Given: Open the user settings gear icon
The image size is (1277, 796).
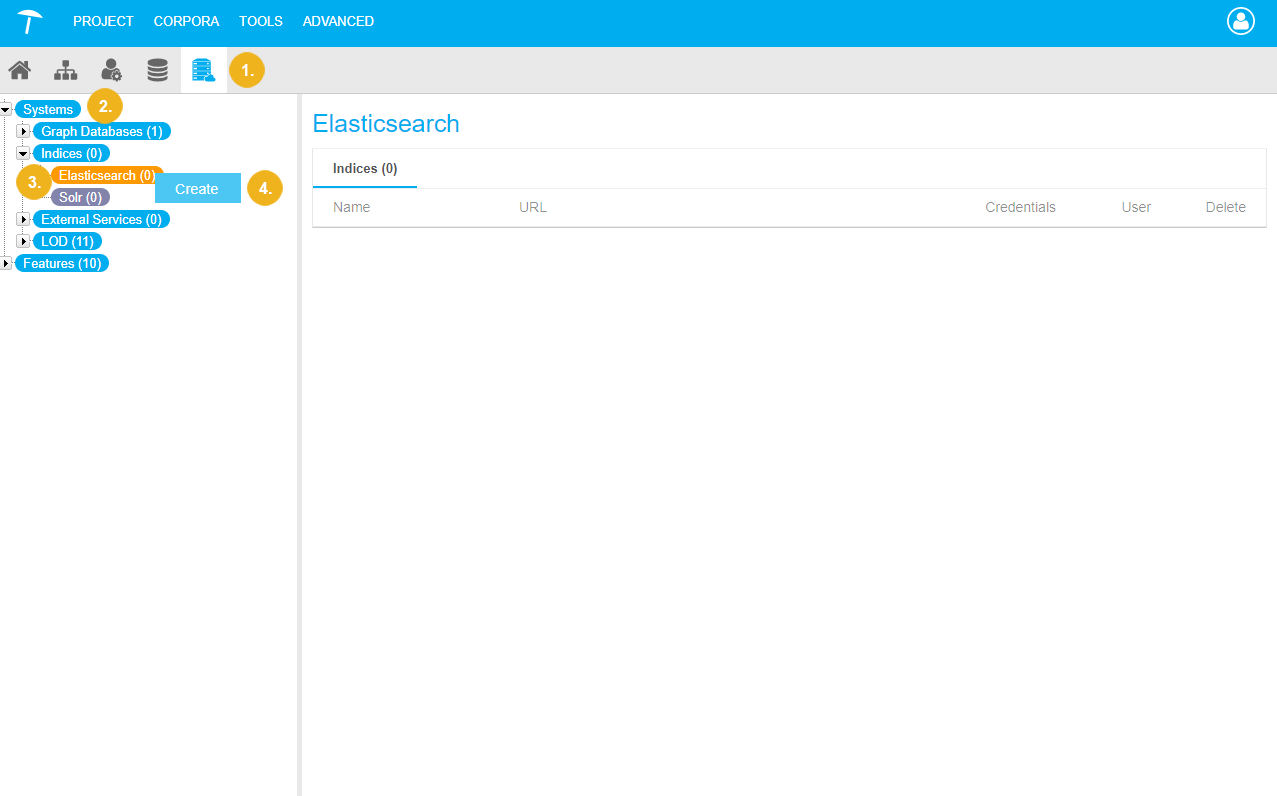Looking at the screenshot, I should click(111, 70).
